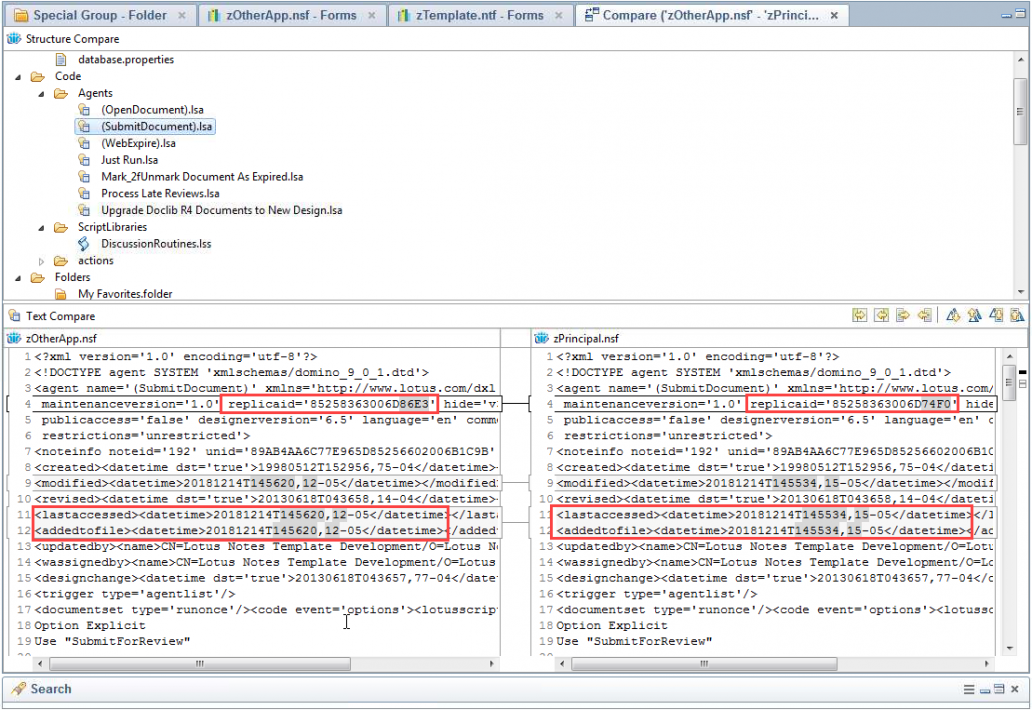Go to next change icon
The height and width of the screenshot is (710, 1032).
point(996,316)
